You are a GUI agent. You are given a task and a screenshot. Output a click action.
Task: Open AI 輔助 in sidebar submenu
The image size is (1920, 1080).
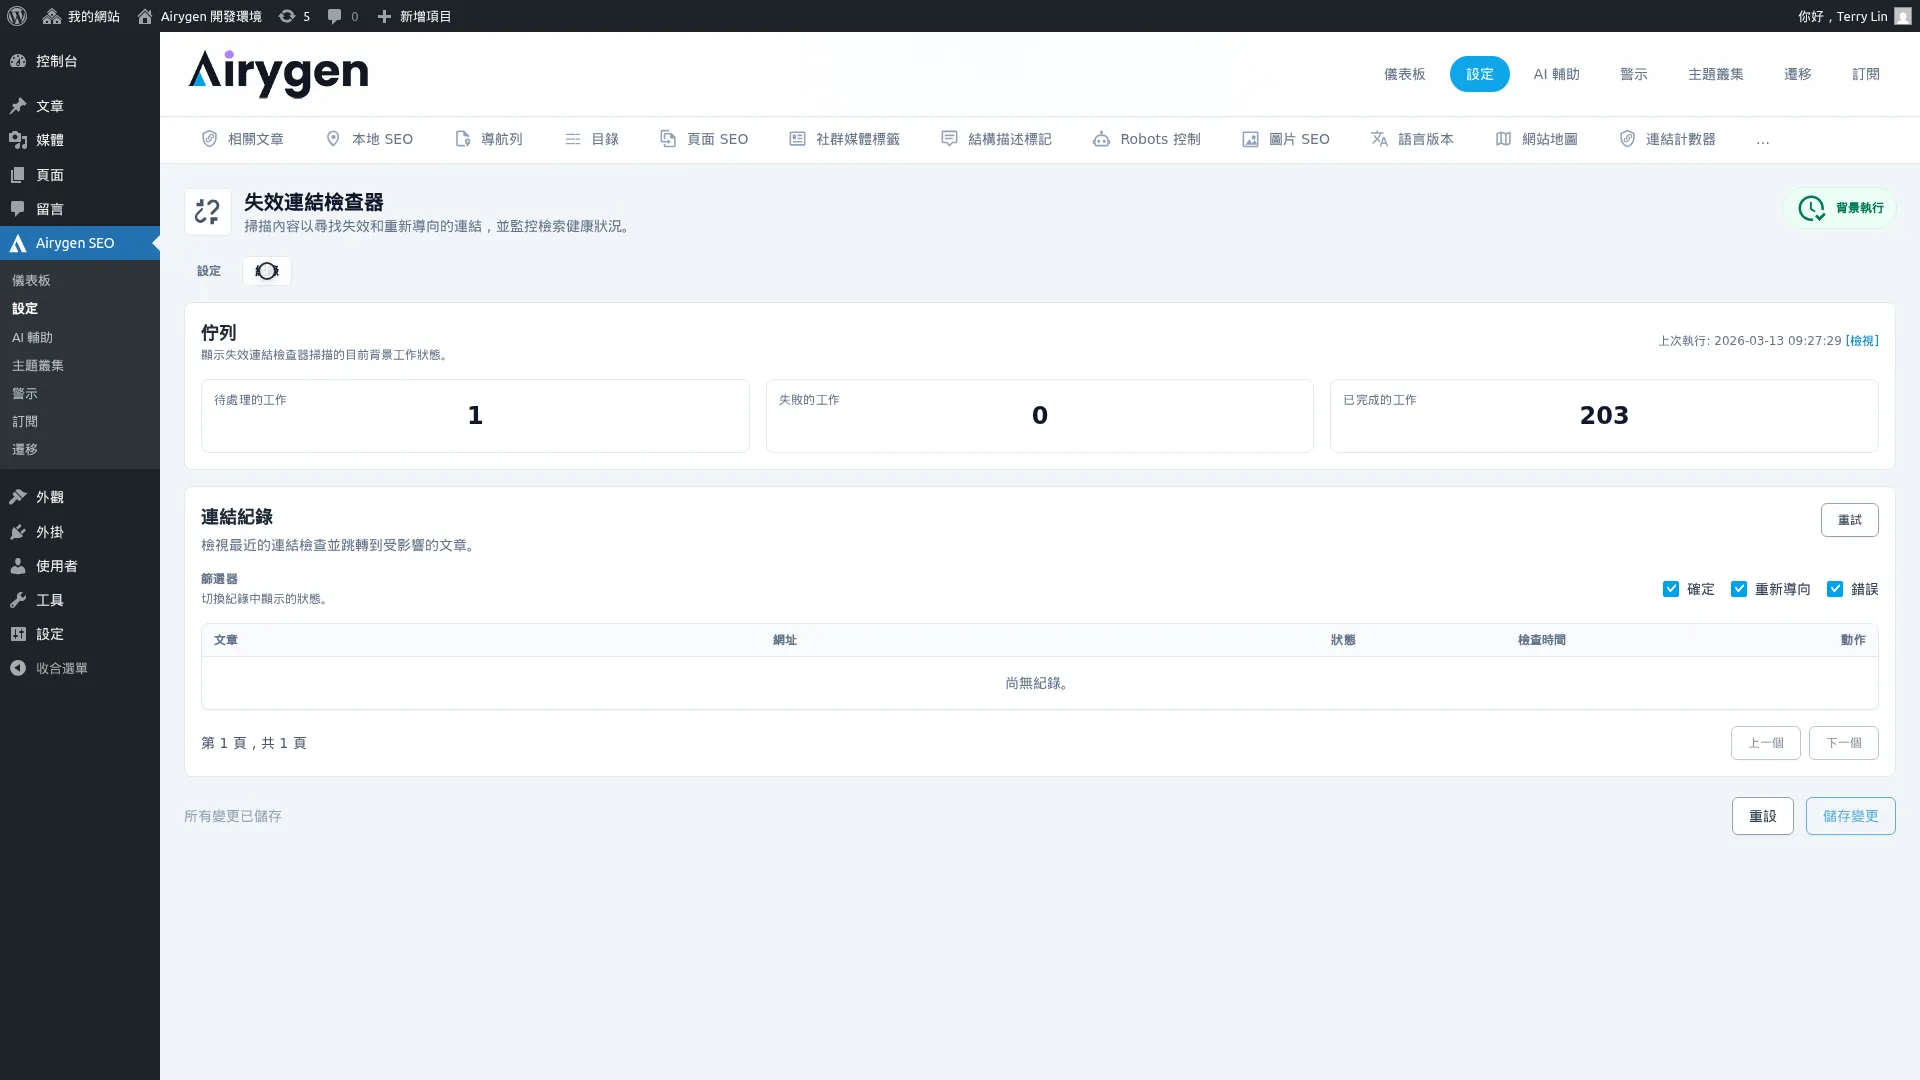(x=80, y=338)
